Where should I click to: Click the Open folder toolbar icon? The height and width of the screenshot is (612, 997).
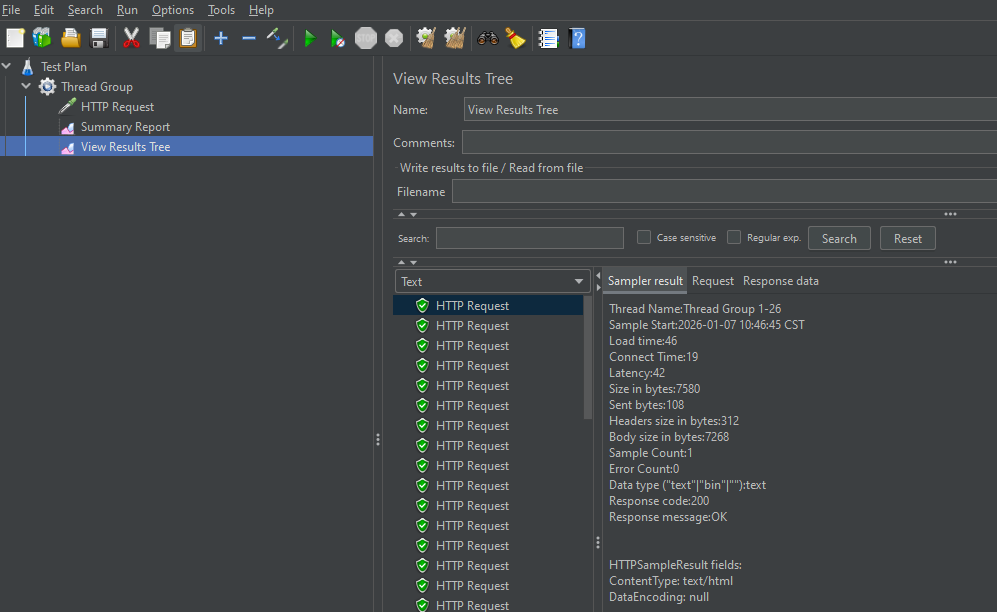[71, 38]
